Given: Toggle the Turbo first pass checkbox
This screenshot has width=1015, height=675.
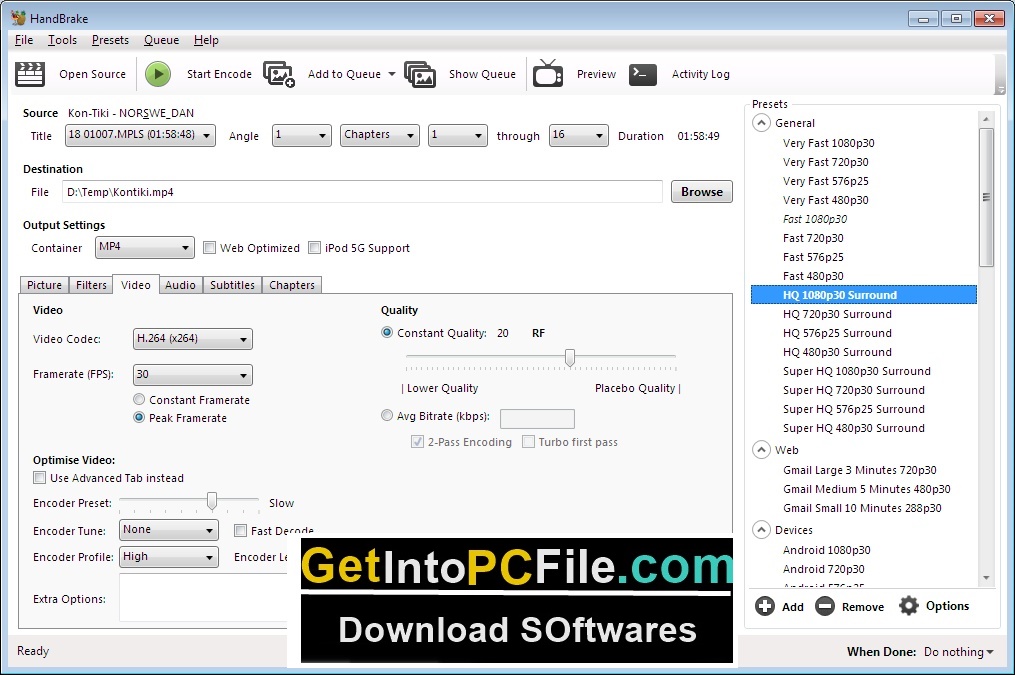Looking at the screenshot, I should click(528, 441).
